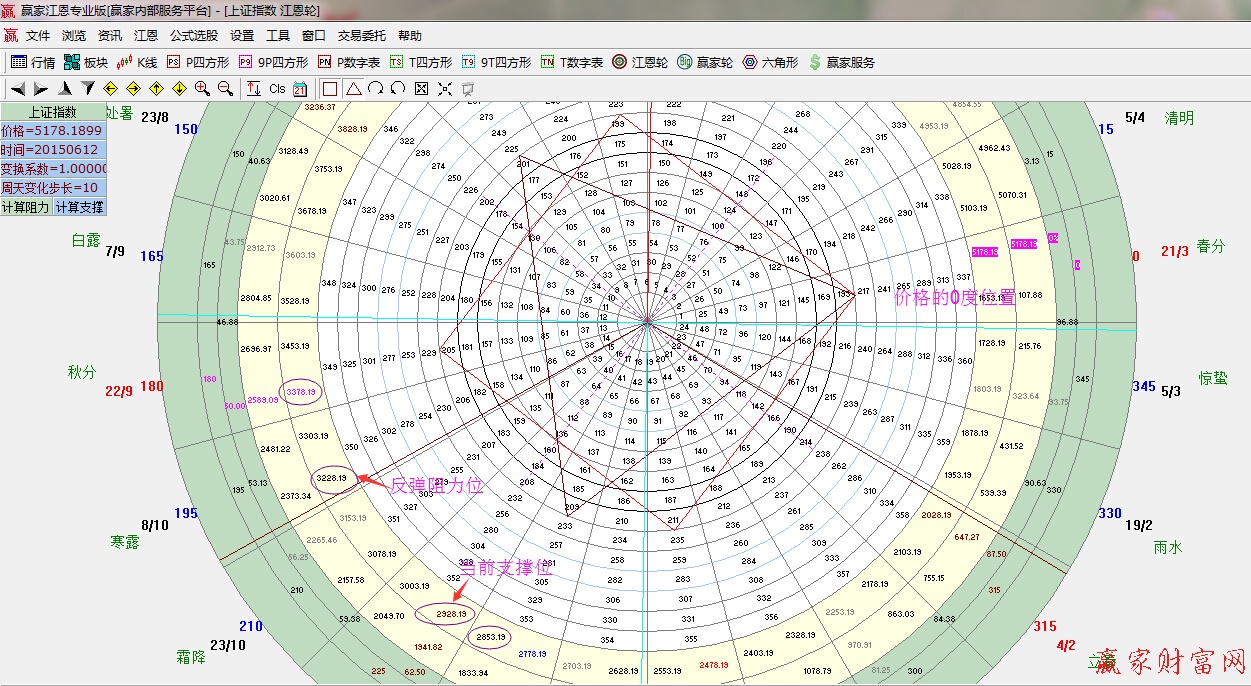Screen dimensions: 1251x686
Task: Select the square drawing tool
Action: click(330, 88)
